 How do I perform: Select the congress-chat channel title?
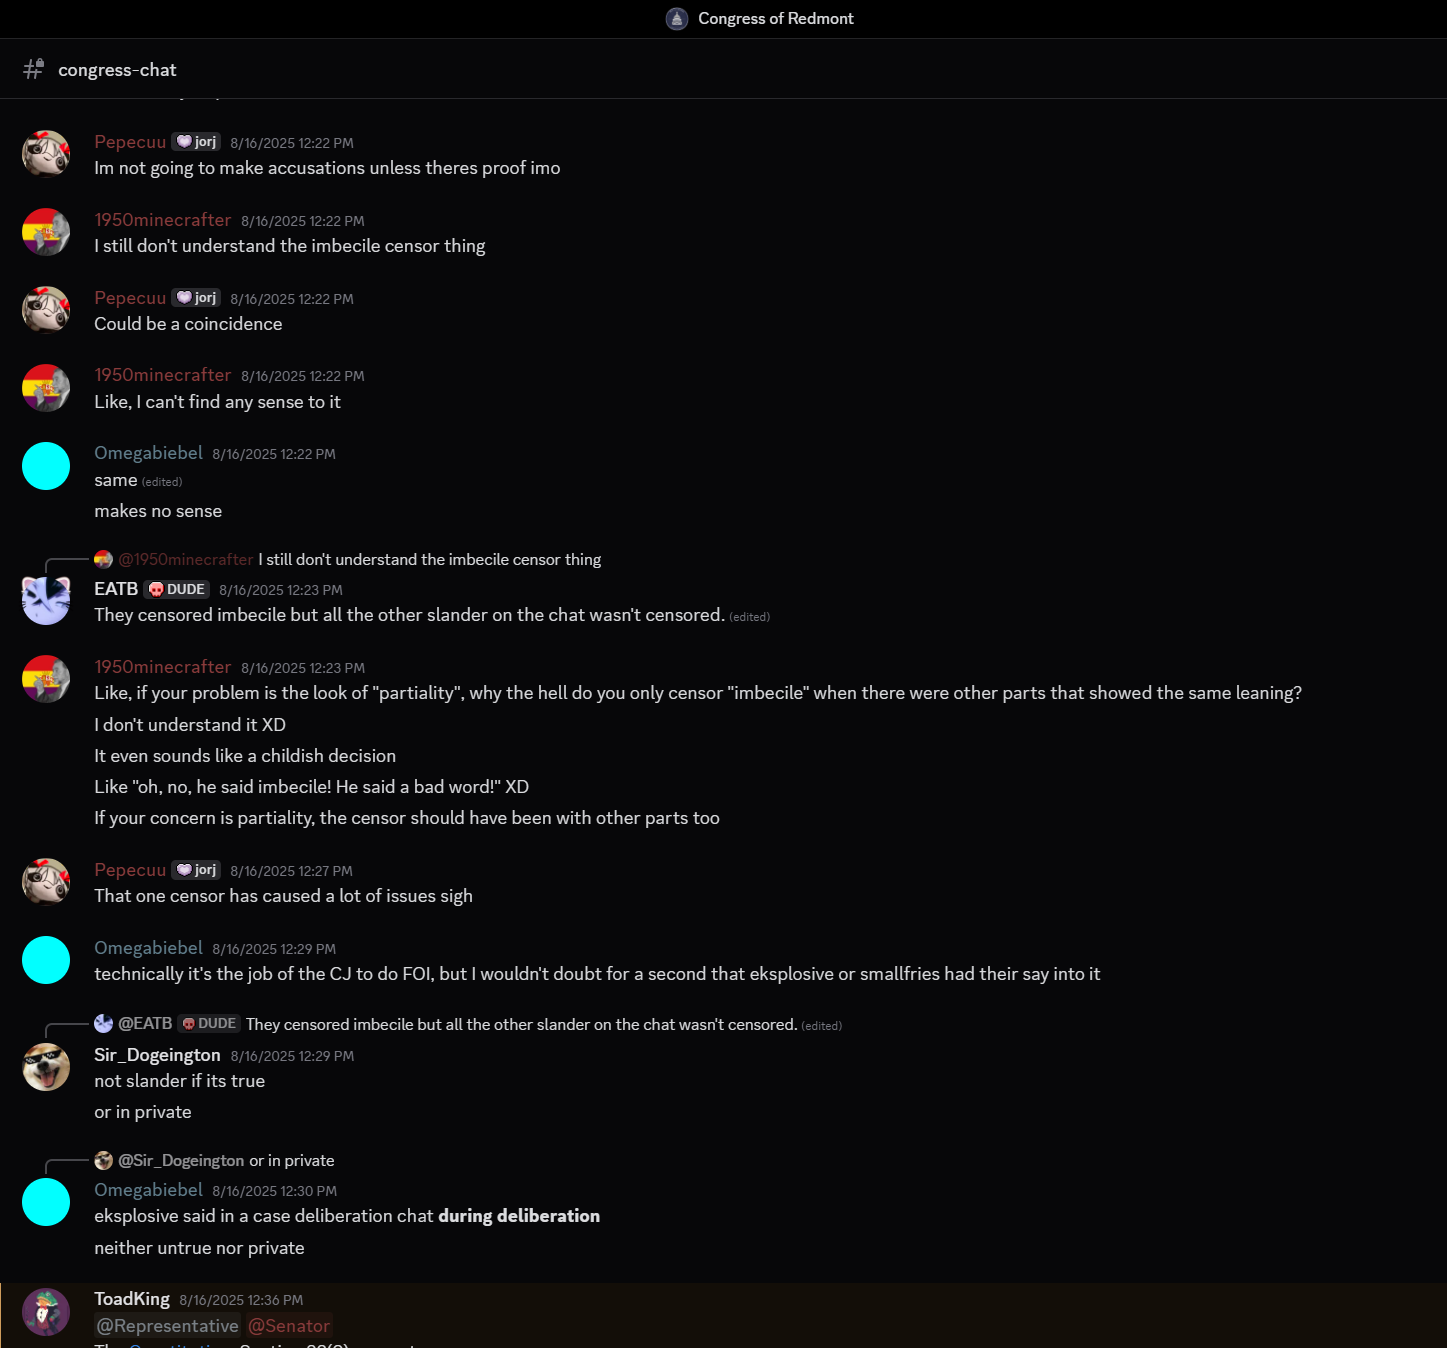click(x=117, y=70)
